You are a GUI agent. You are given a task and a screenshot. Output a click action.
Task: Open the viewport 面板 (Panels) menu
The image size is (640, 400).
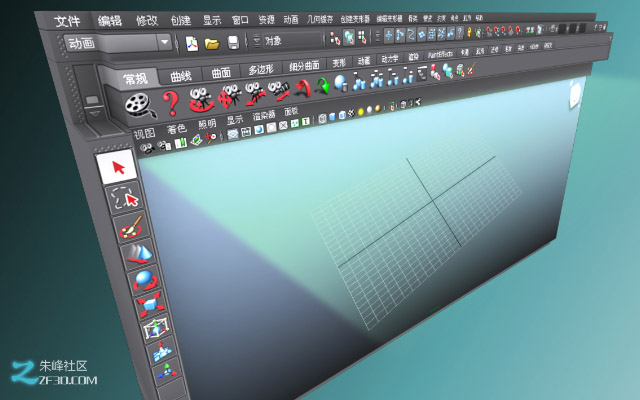pos(291,111)
